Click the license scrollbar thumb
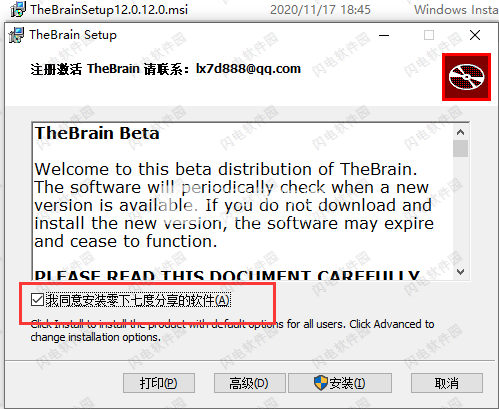This screenshot has width=499, height=409. (461, 148)
